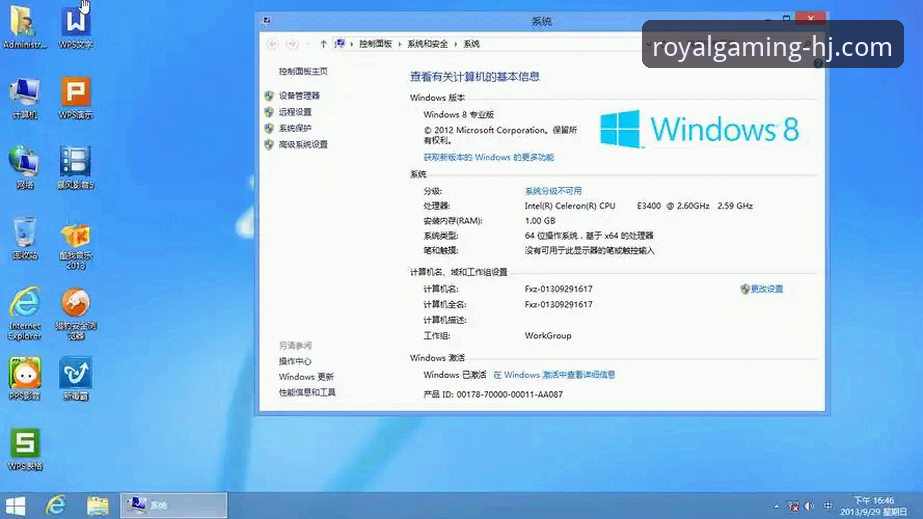
Task: Click the Forward navigation arrow in System window
Action: (292, 44)
